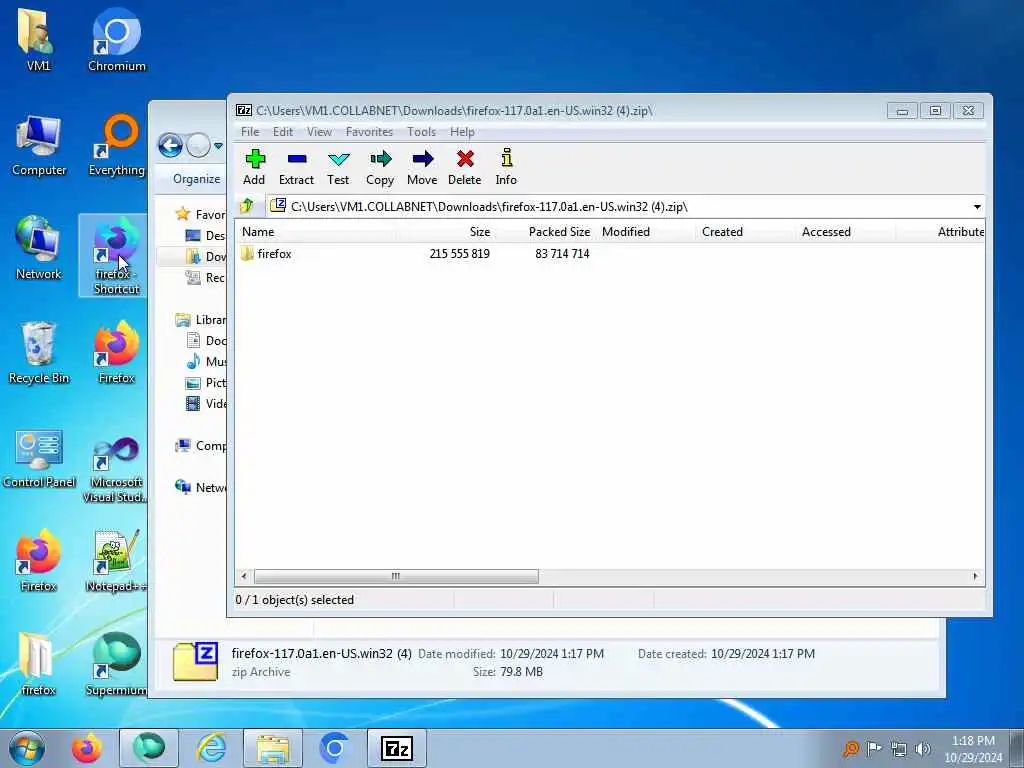Image resolution: width=1024 pixels, height=768 pixels.
Task: Select the firefox folder desktop icon
Action: 38,665
